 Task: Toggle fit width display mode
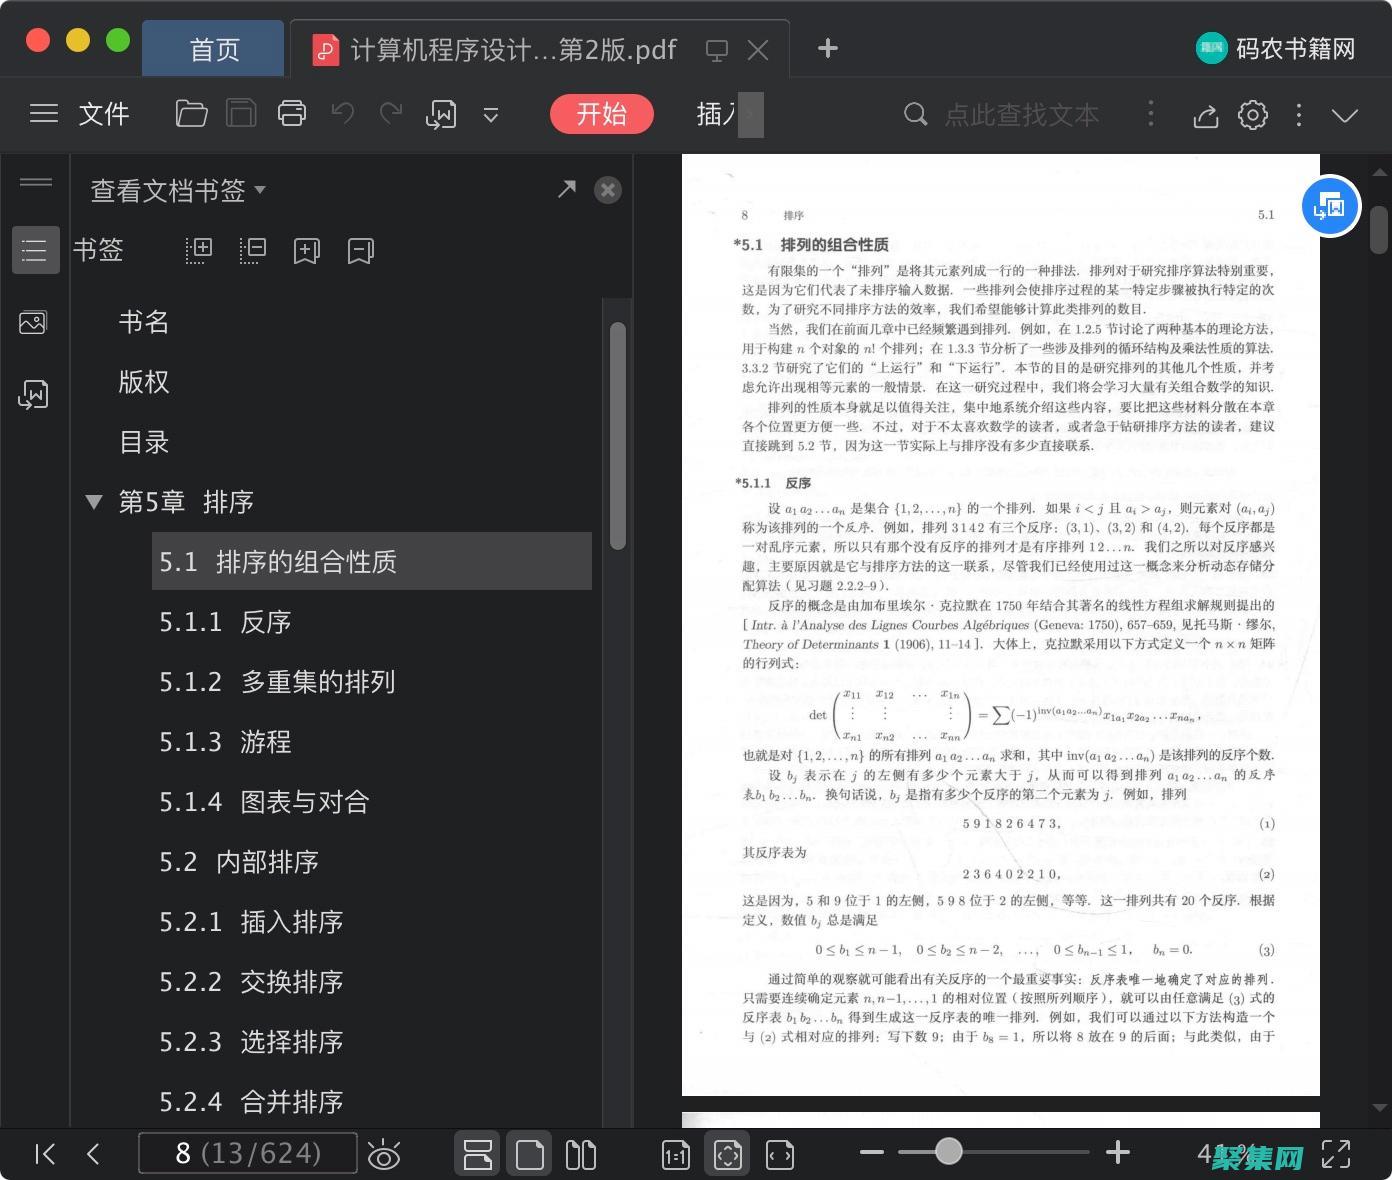point(780,1153)
